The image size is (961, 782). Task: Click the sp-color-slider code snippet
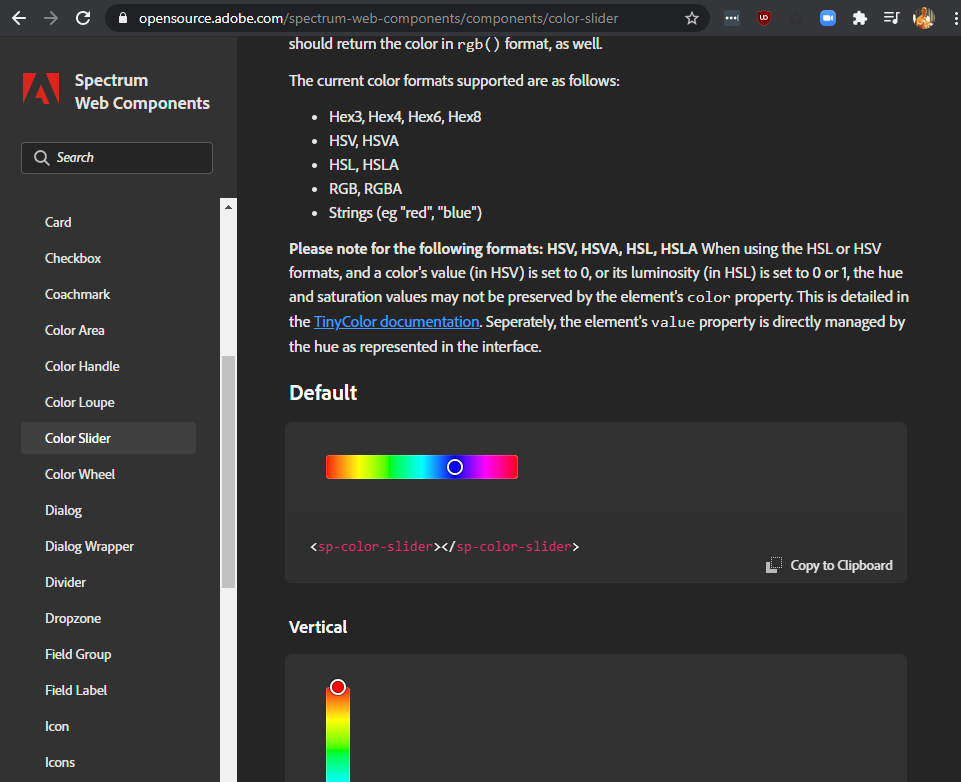444,547
